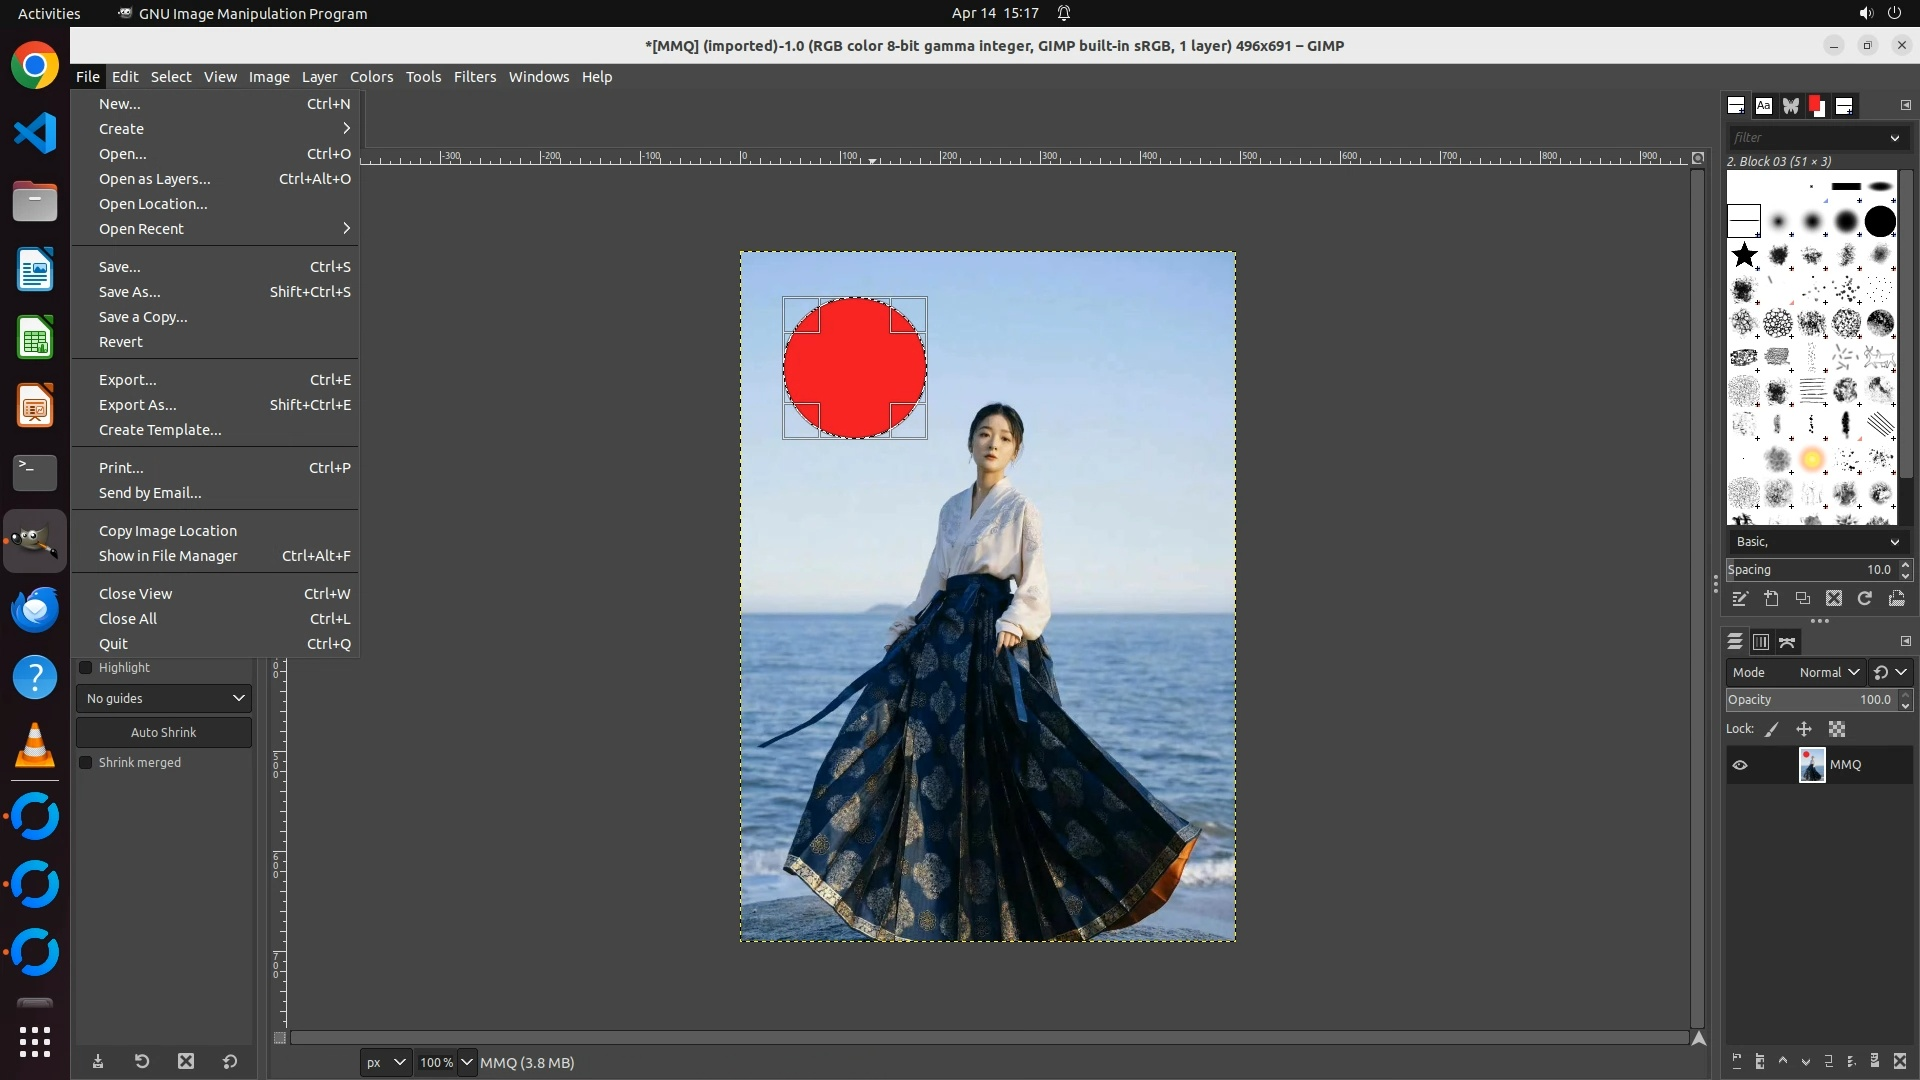Image resolution: width=1920 pixels, height=1080 pixels.
Task: Open the Fonts tab with the Aa icon
Action: coord(1763,106)
